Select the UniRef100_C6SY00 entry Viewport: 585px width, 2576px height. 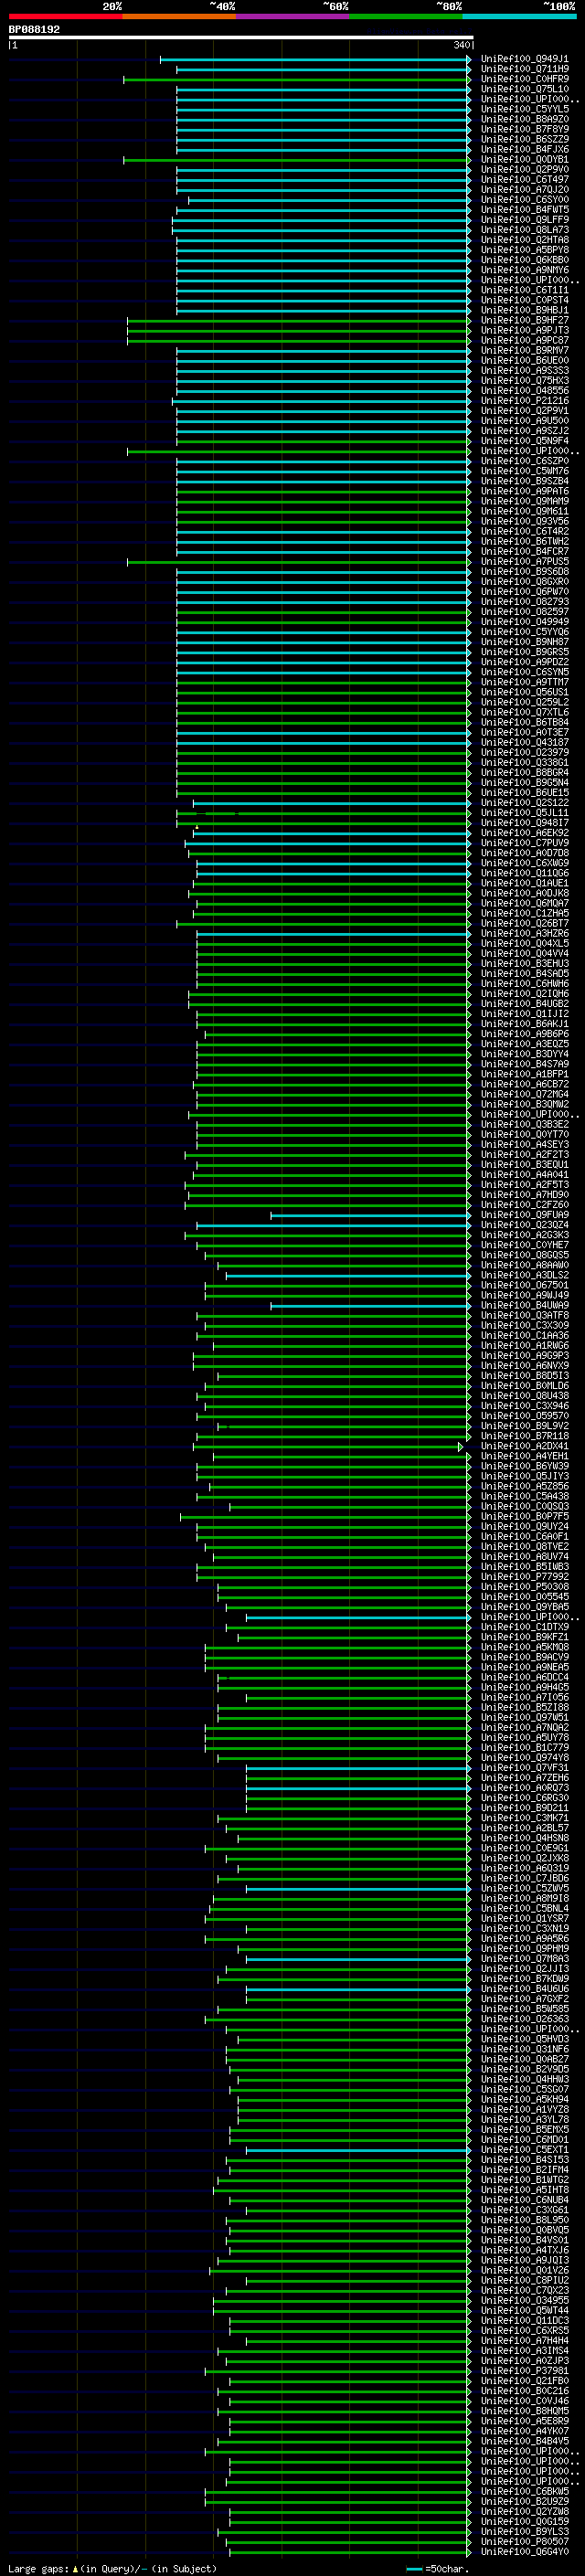click(x=524, y=200)
